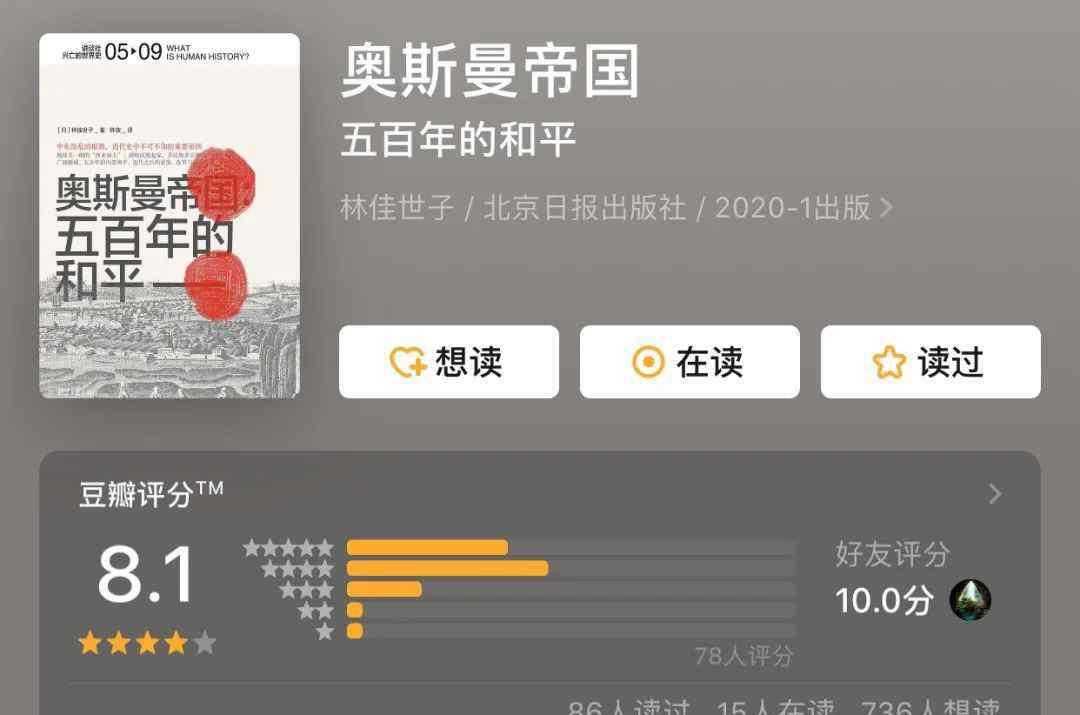Open the 78人评分 ratings count
Viewport: 1080px width, 715px height.
[x=744, y=656]
